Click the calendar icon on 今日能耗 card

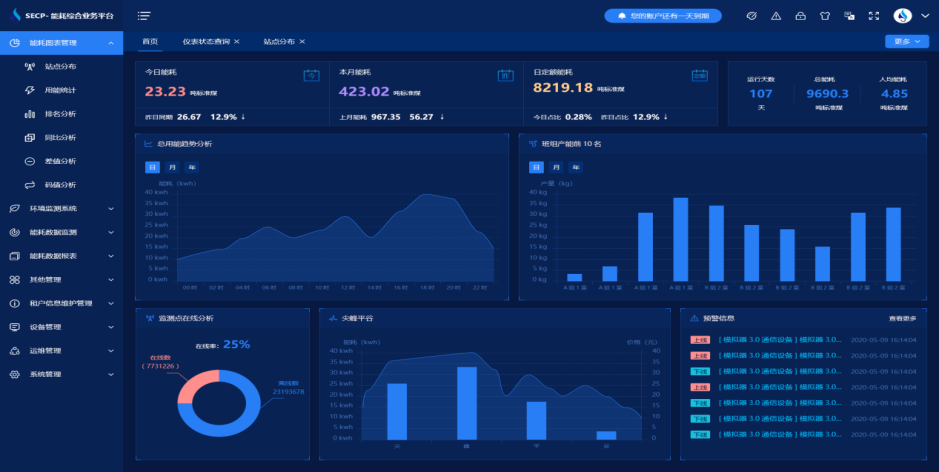(311, 75)
